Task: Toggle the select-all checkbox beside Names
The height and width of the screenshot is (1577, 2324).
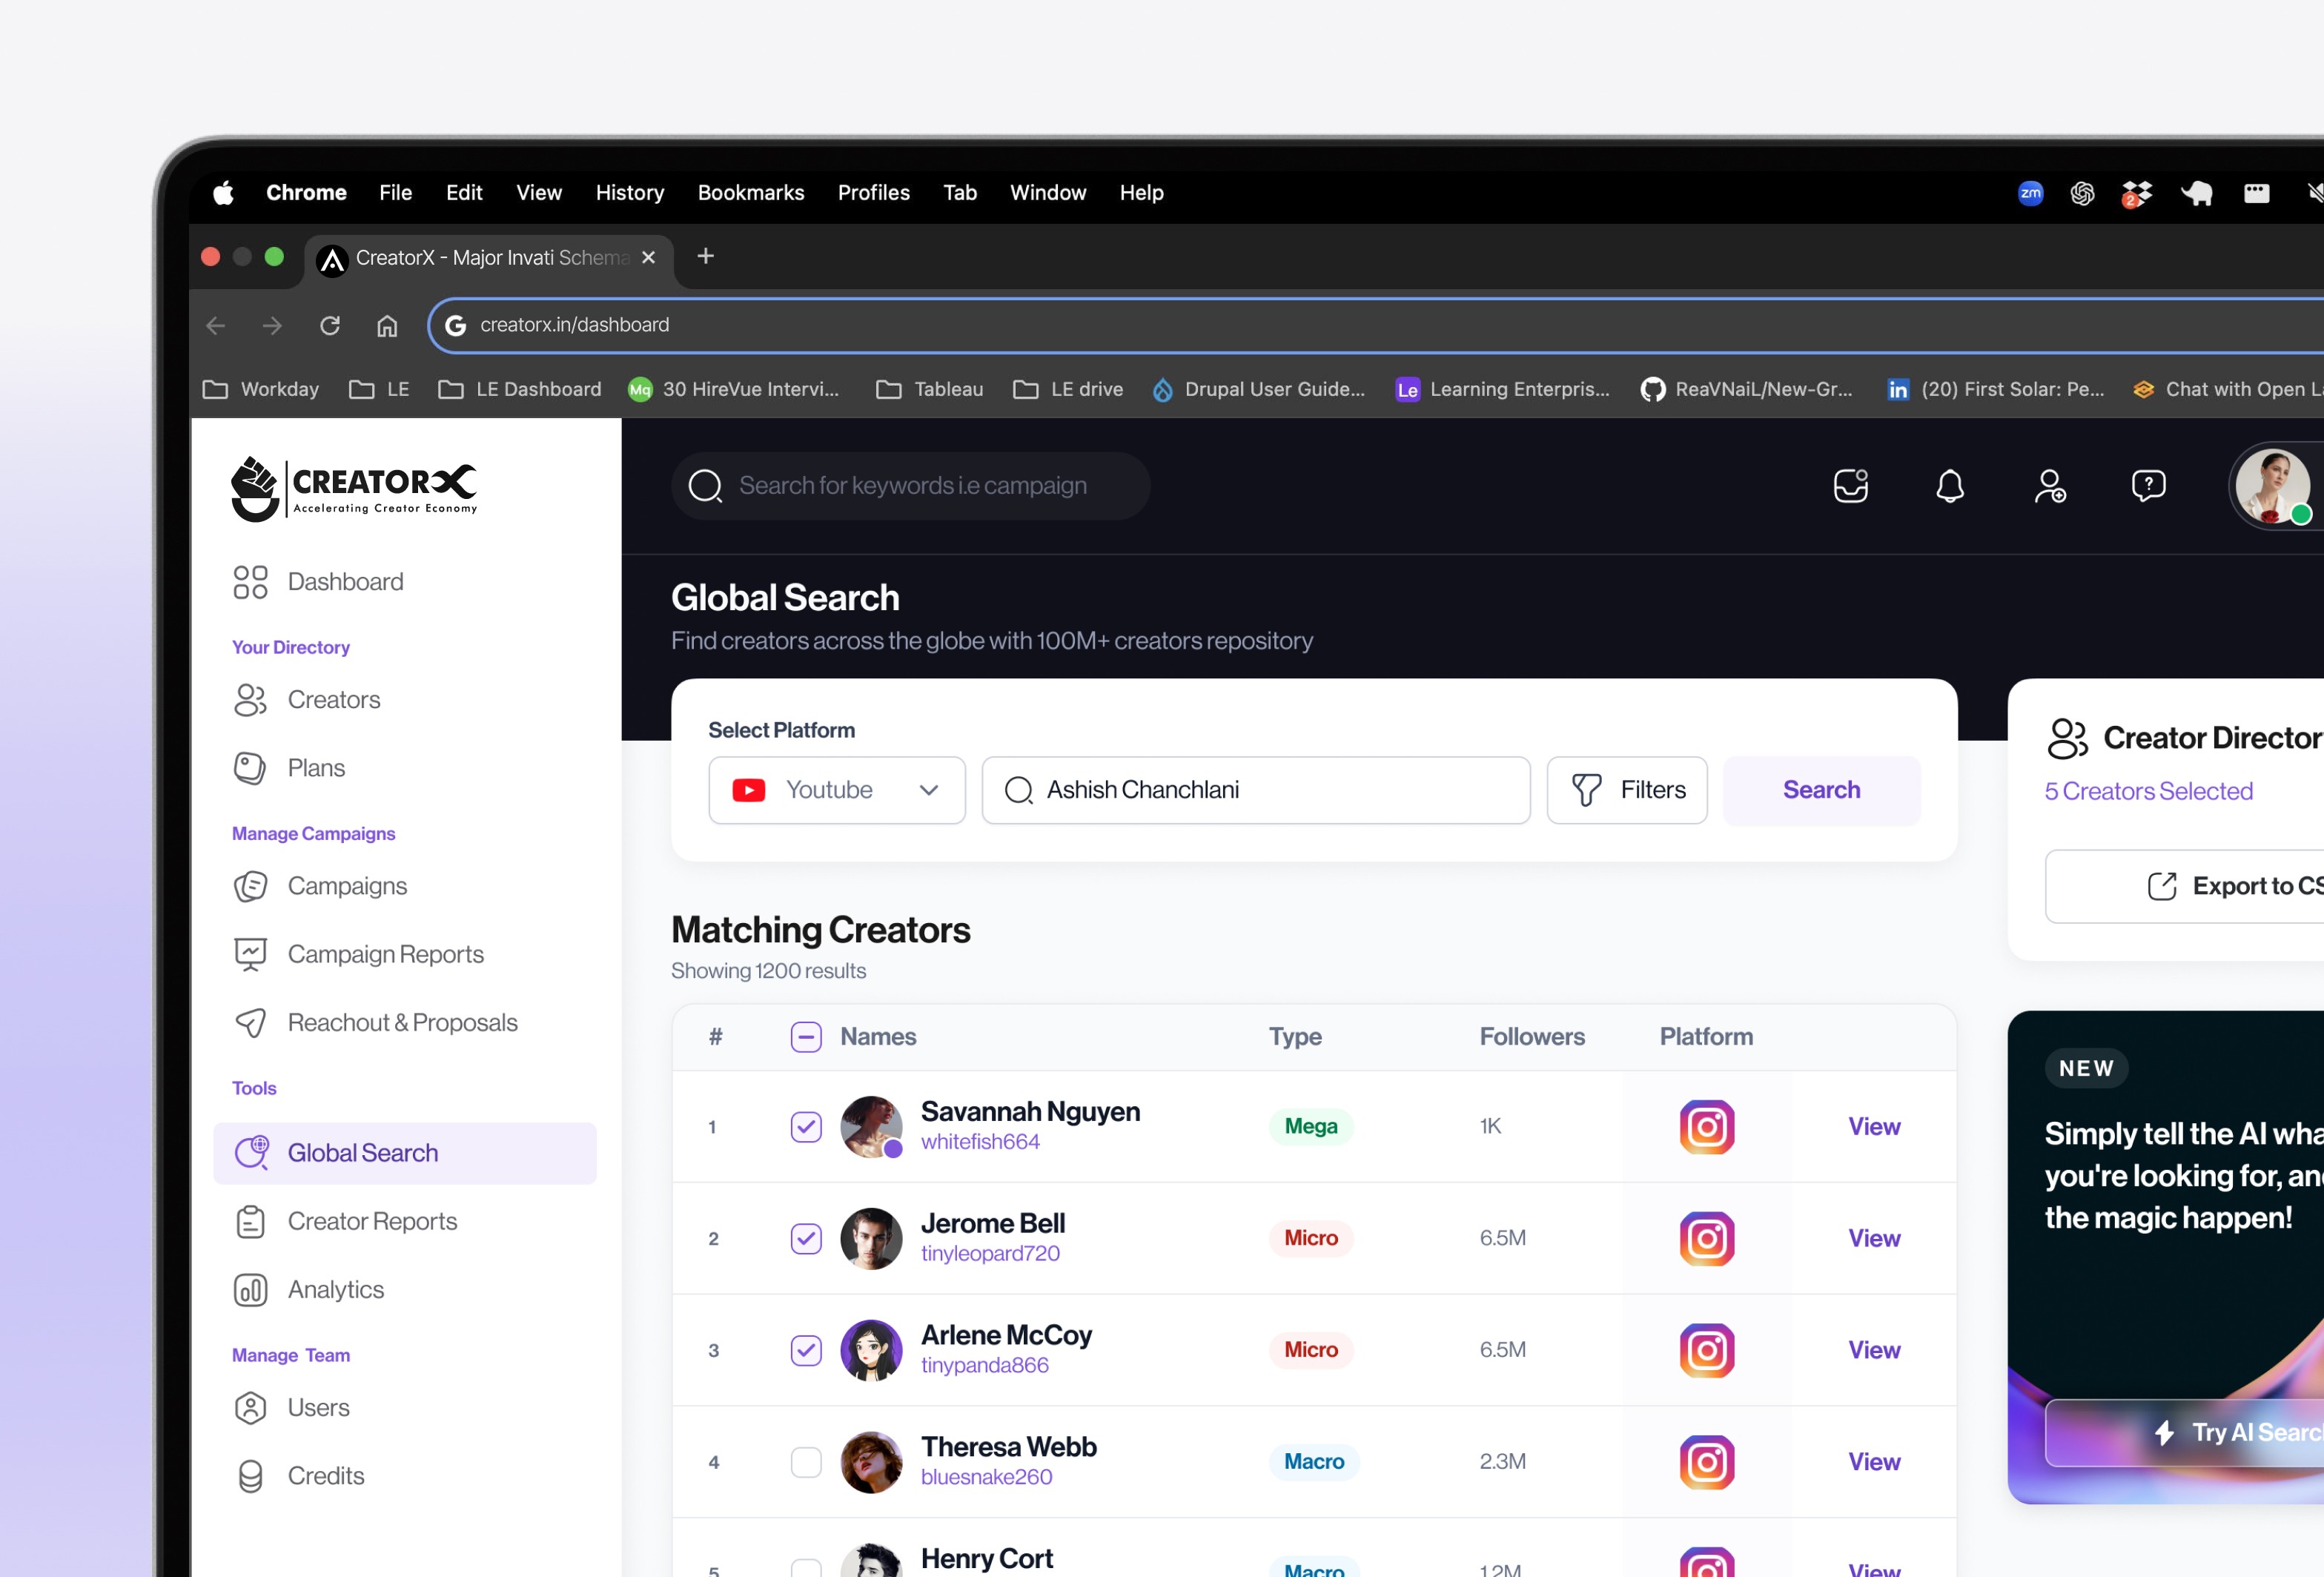Action: pos(806,1037)
